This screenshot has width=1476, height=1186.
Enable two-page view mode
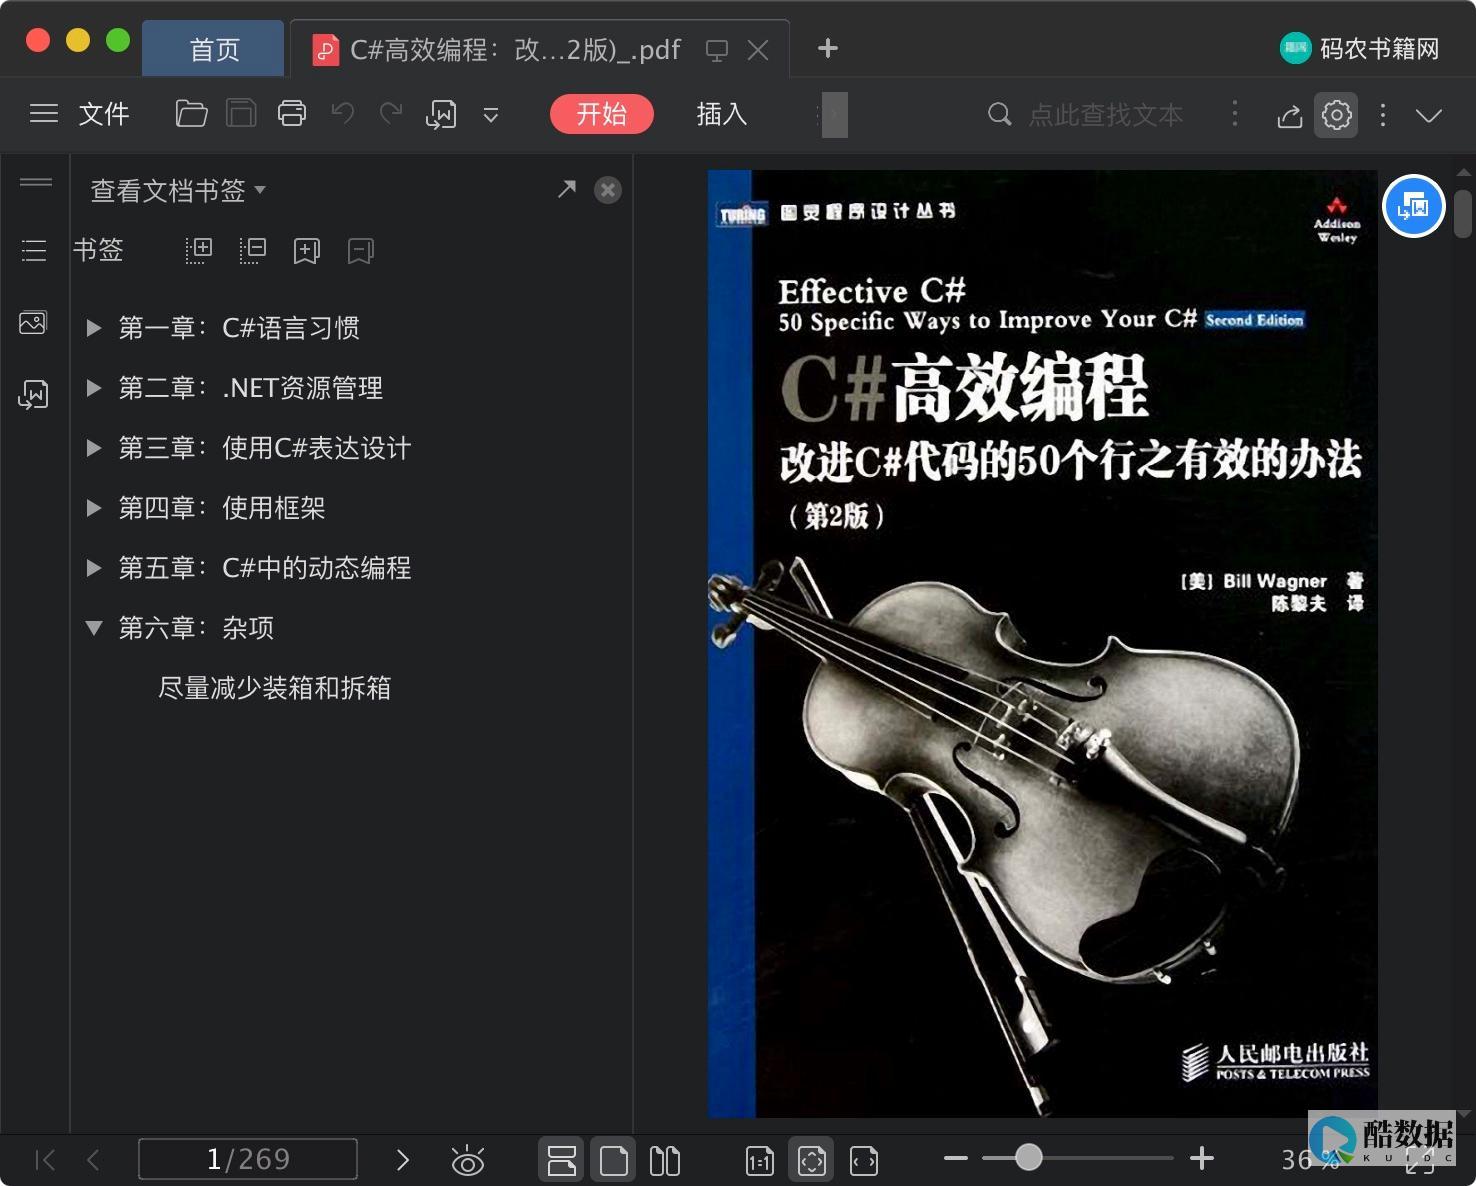point(665,1160)
